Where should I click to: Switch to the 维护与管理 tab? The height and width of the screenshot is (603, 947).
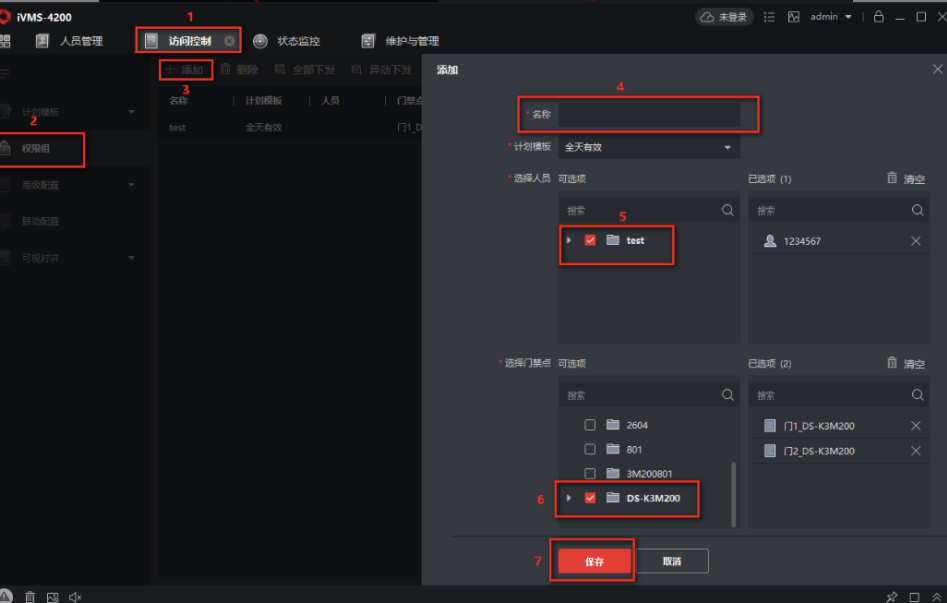pos(401,41)
